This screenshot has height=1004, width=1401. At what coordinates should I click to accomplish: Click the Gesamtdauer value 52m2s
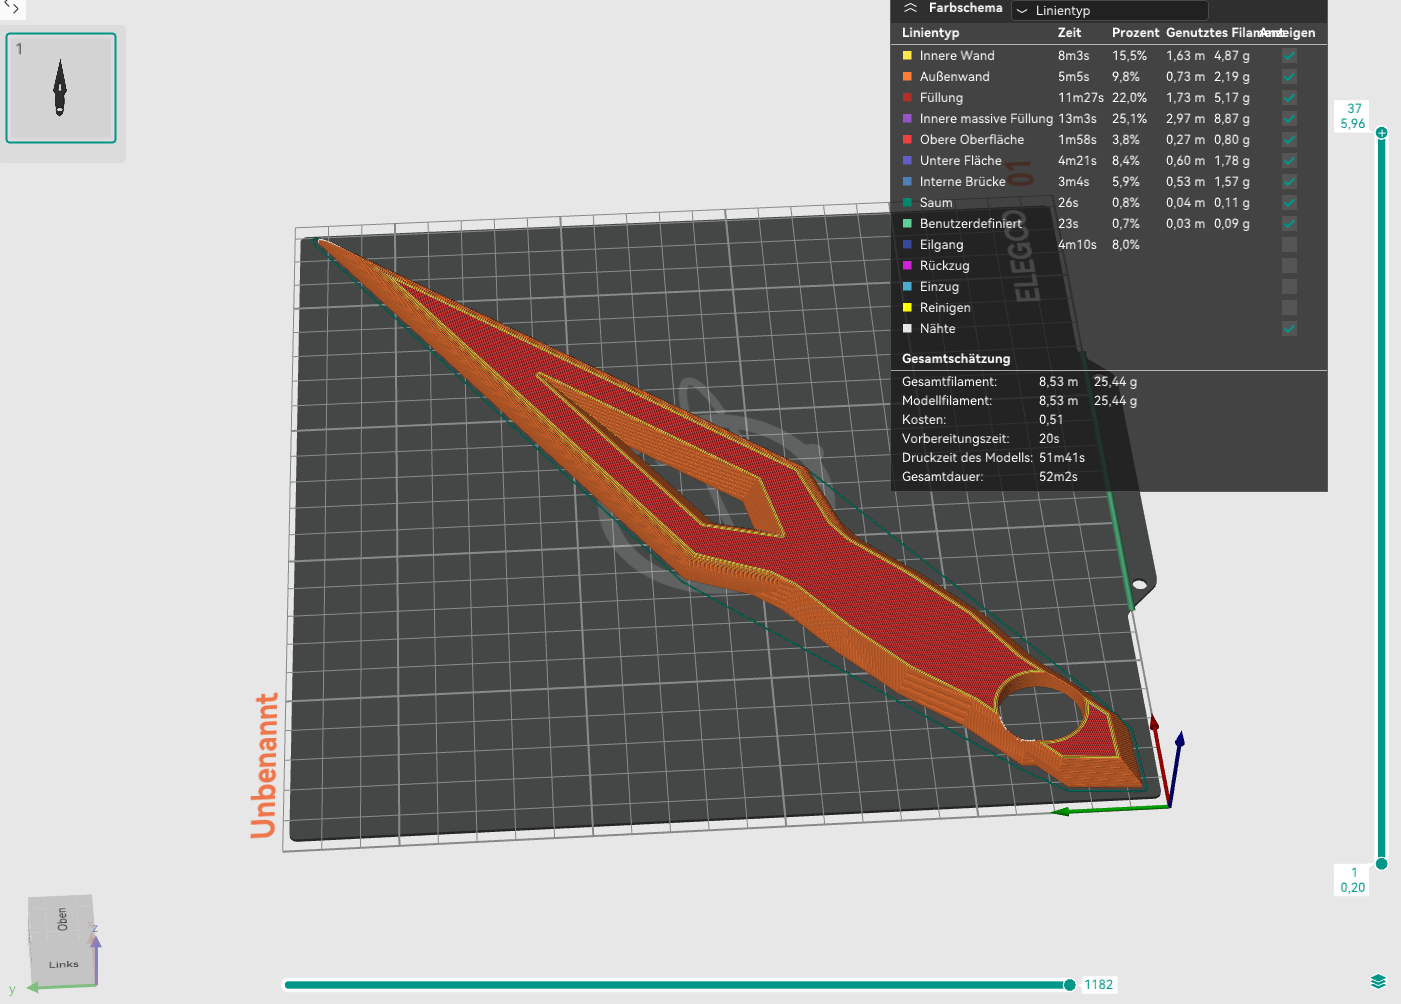click(1058, 477)
